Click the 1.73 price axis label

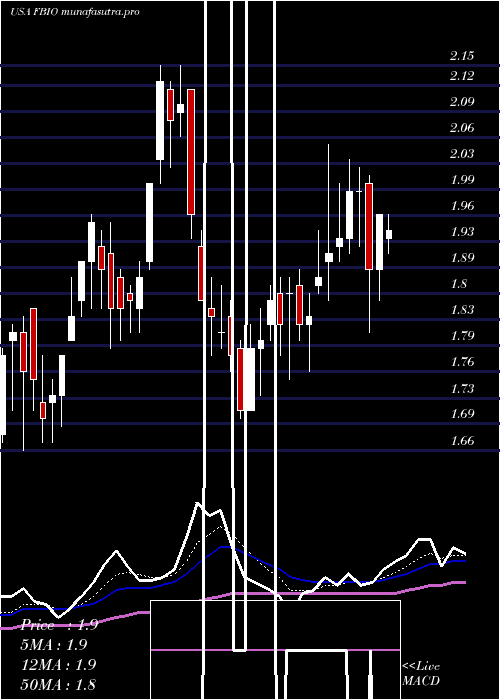462,388
